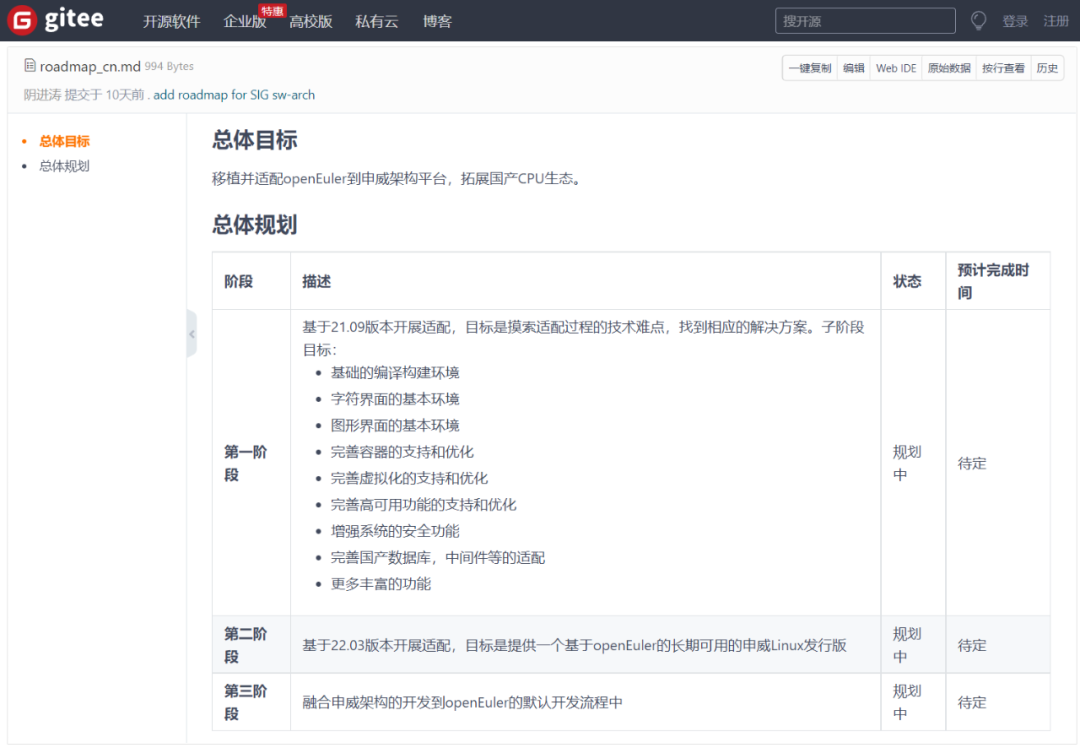Click the Gitee logo
This screenshot has width=1080, height=748.
tap(56, 19)
